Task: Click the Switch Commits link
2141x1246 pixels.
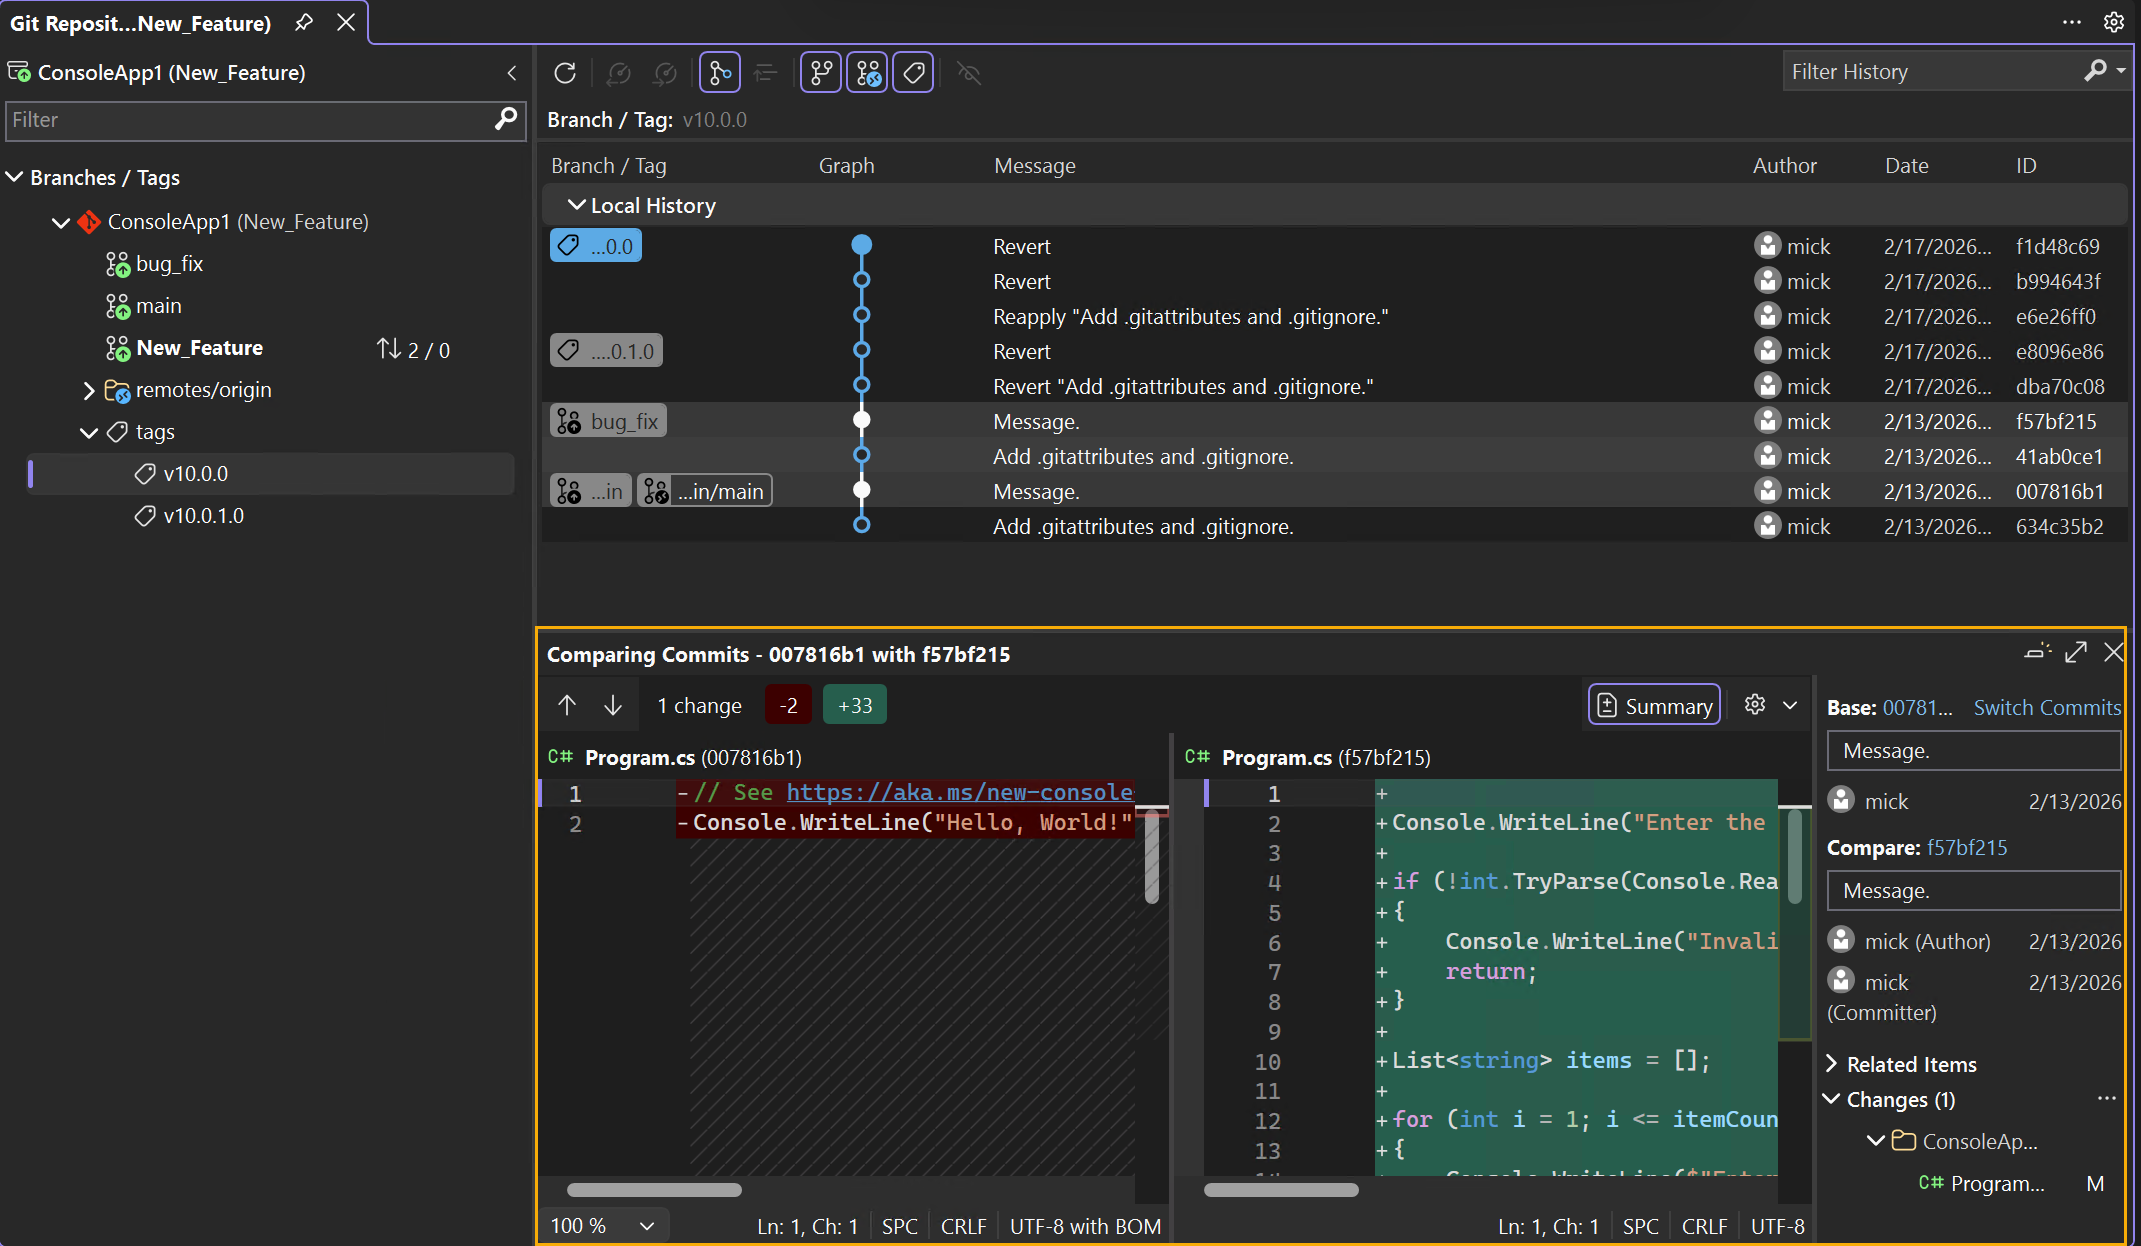Action: click(2046, 707)
